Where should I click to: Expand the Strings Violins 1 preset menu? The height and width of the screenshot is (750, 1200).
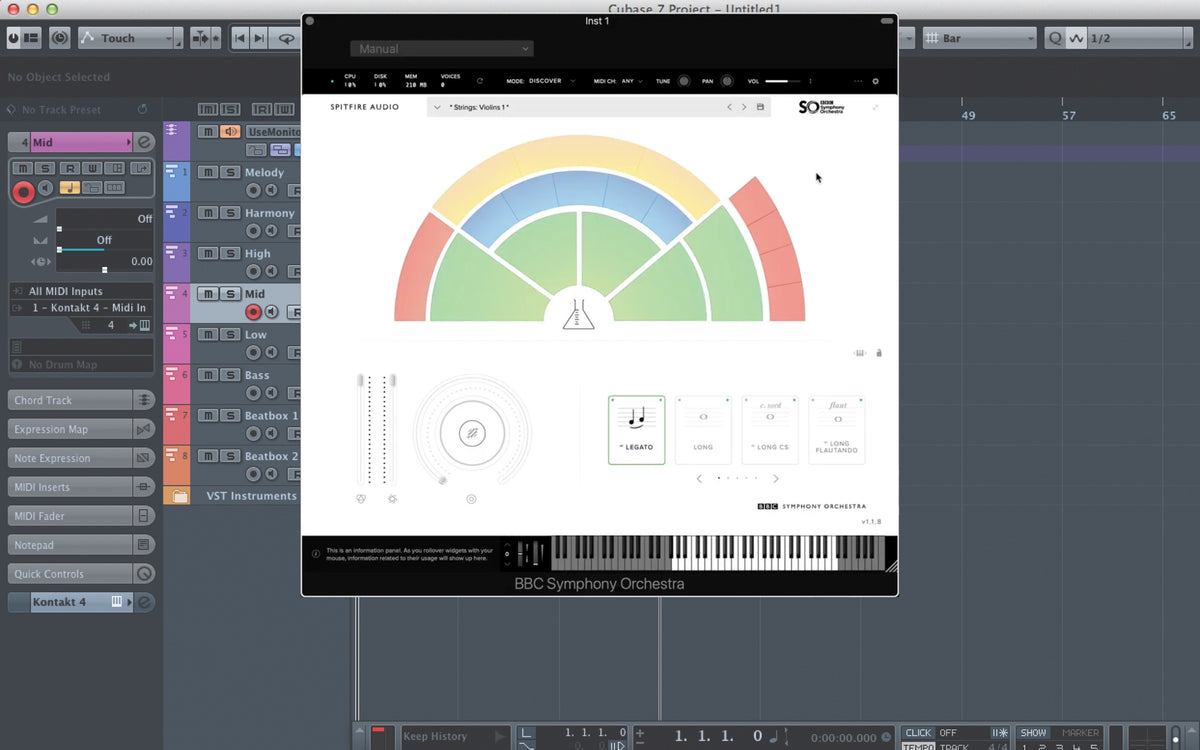point(437,107)
